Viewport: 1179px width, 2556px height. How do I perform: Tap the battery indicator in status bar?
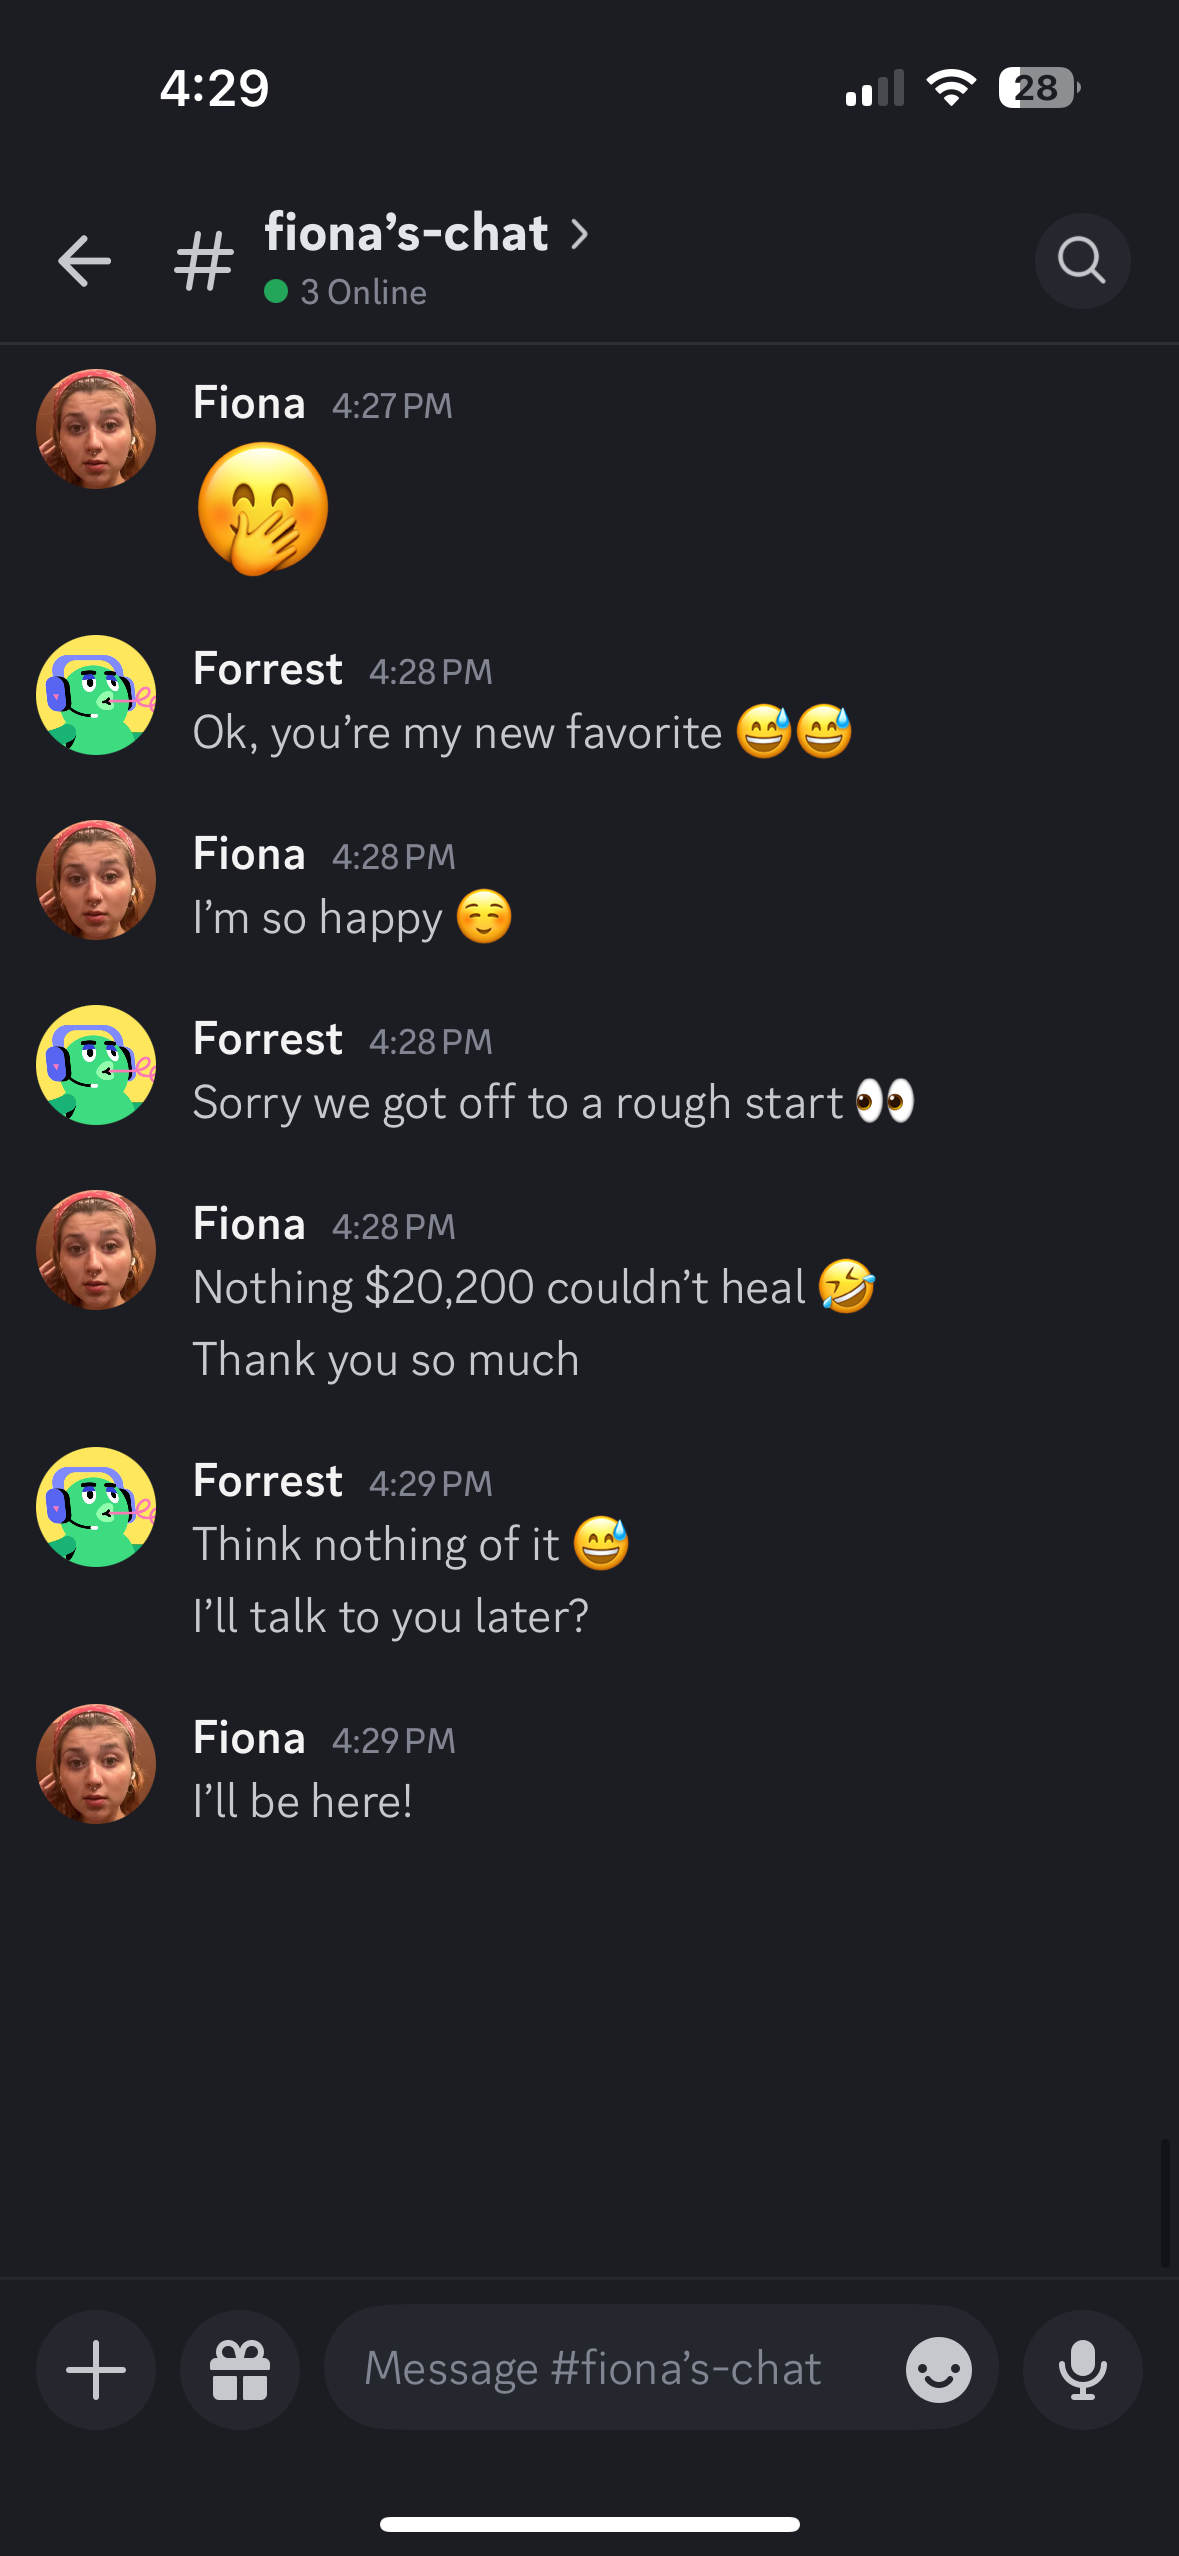click(x=1039, y=88)
